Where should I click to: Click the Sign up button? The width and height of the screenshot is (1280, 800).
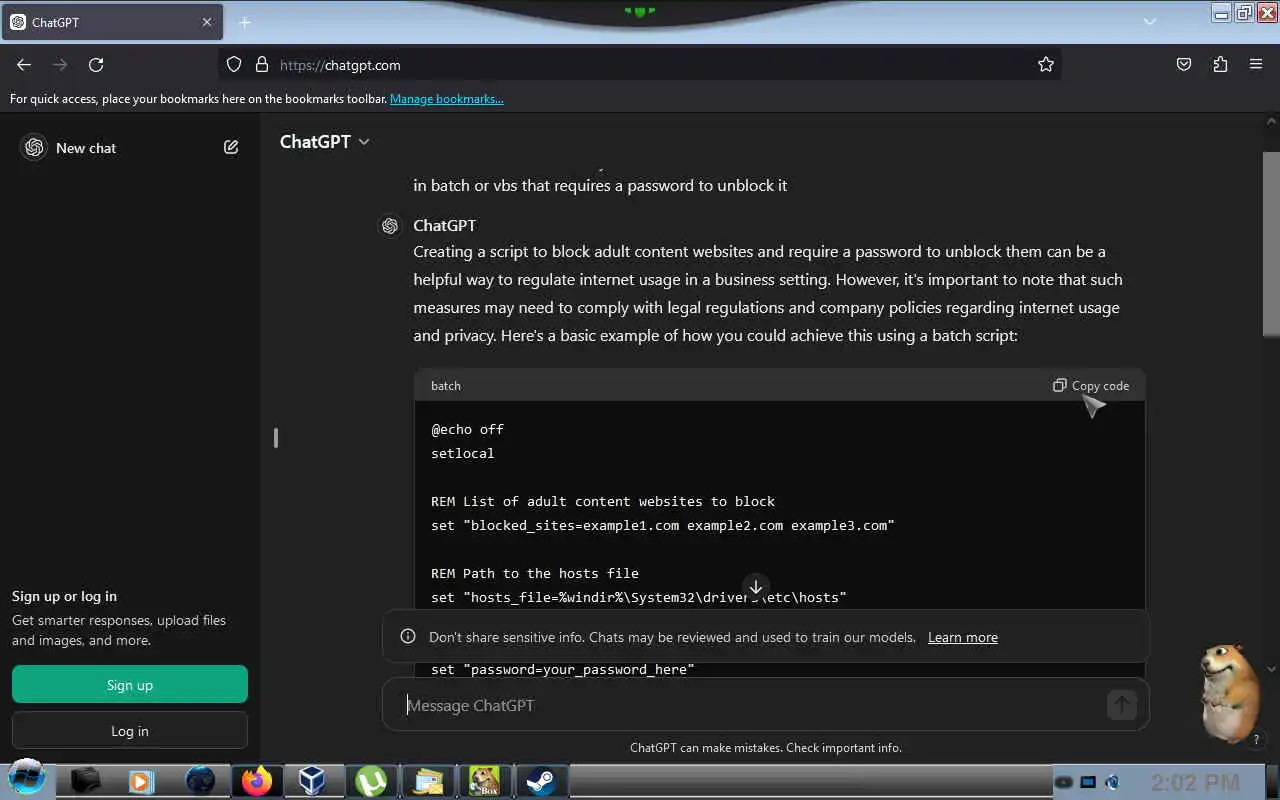[130, 685]
